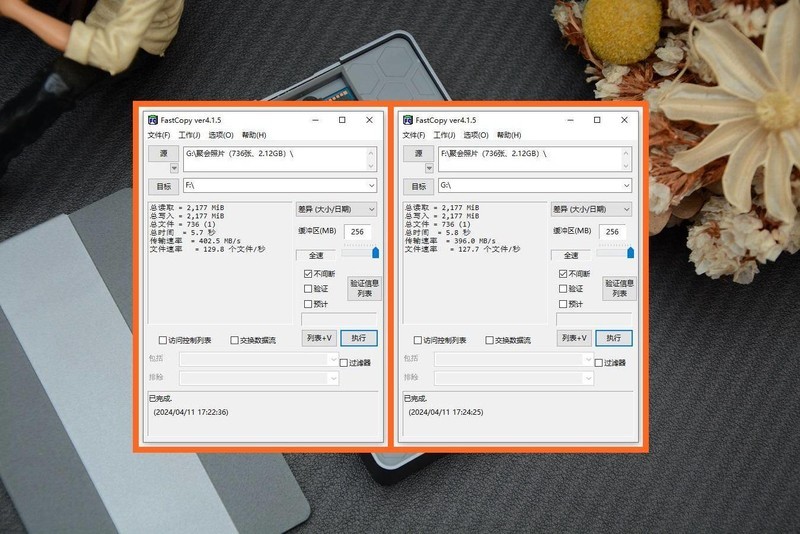Click 列表+V button in left window
The height and width of the screenshot is (534, 800).
tap(319, 338)
